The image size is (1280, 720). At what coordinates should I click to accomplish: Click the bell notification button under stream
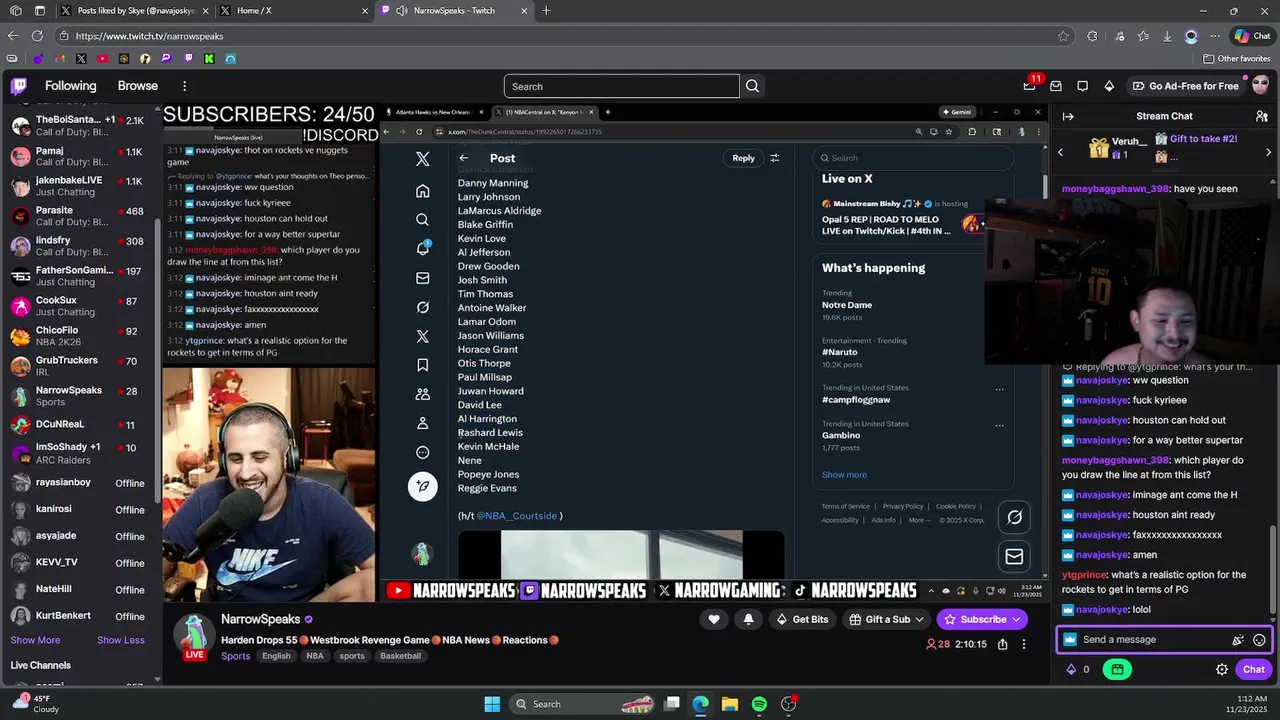(x=748, y=619)
